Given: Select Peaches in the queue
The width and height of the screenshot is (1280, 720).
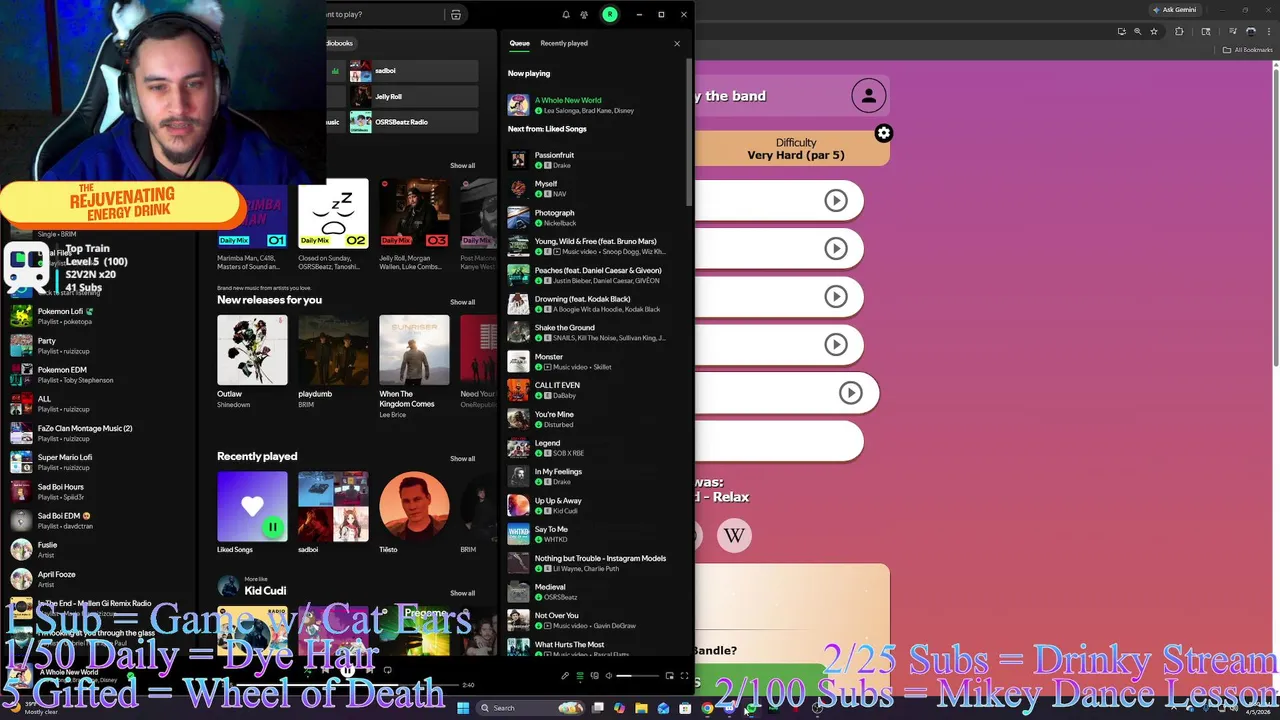Looking at the screenshot, I should coord(595,275).
